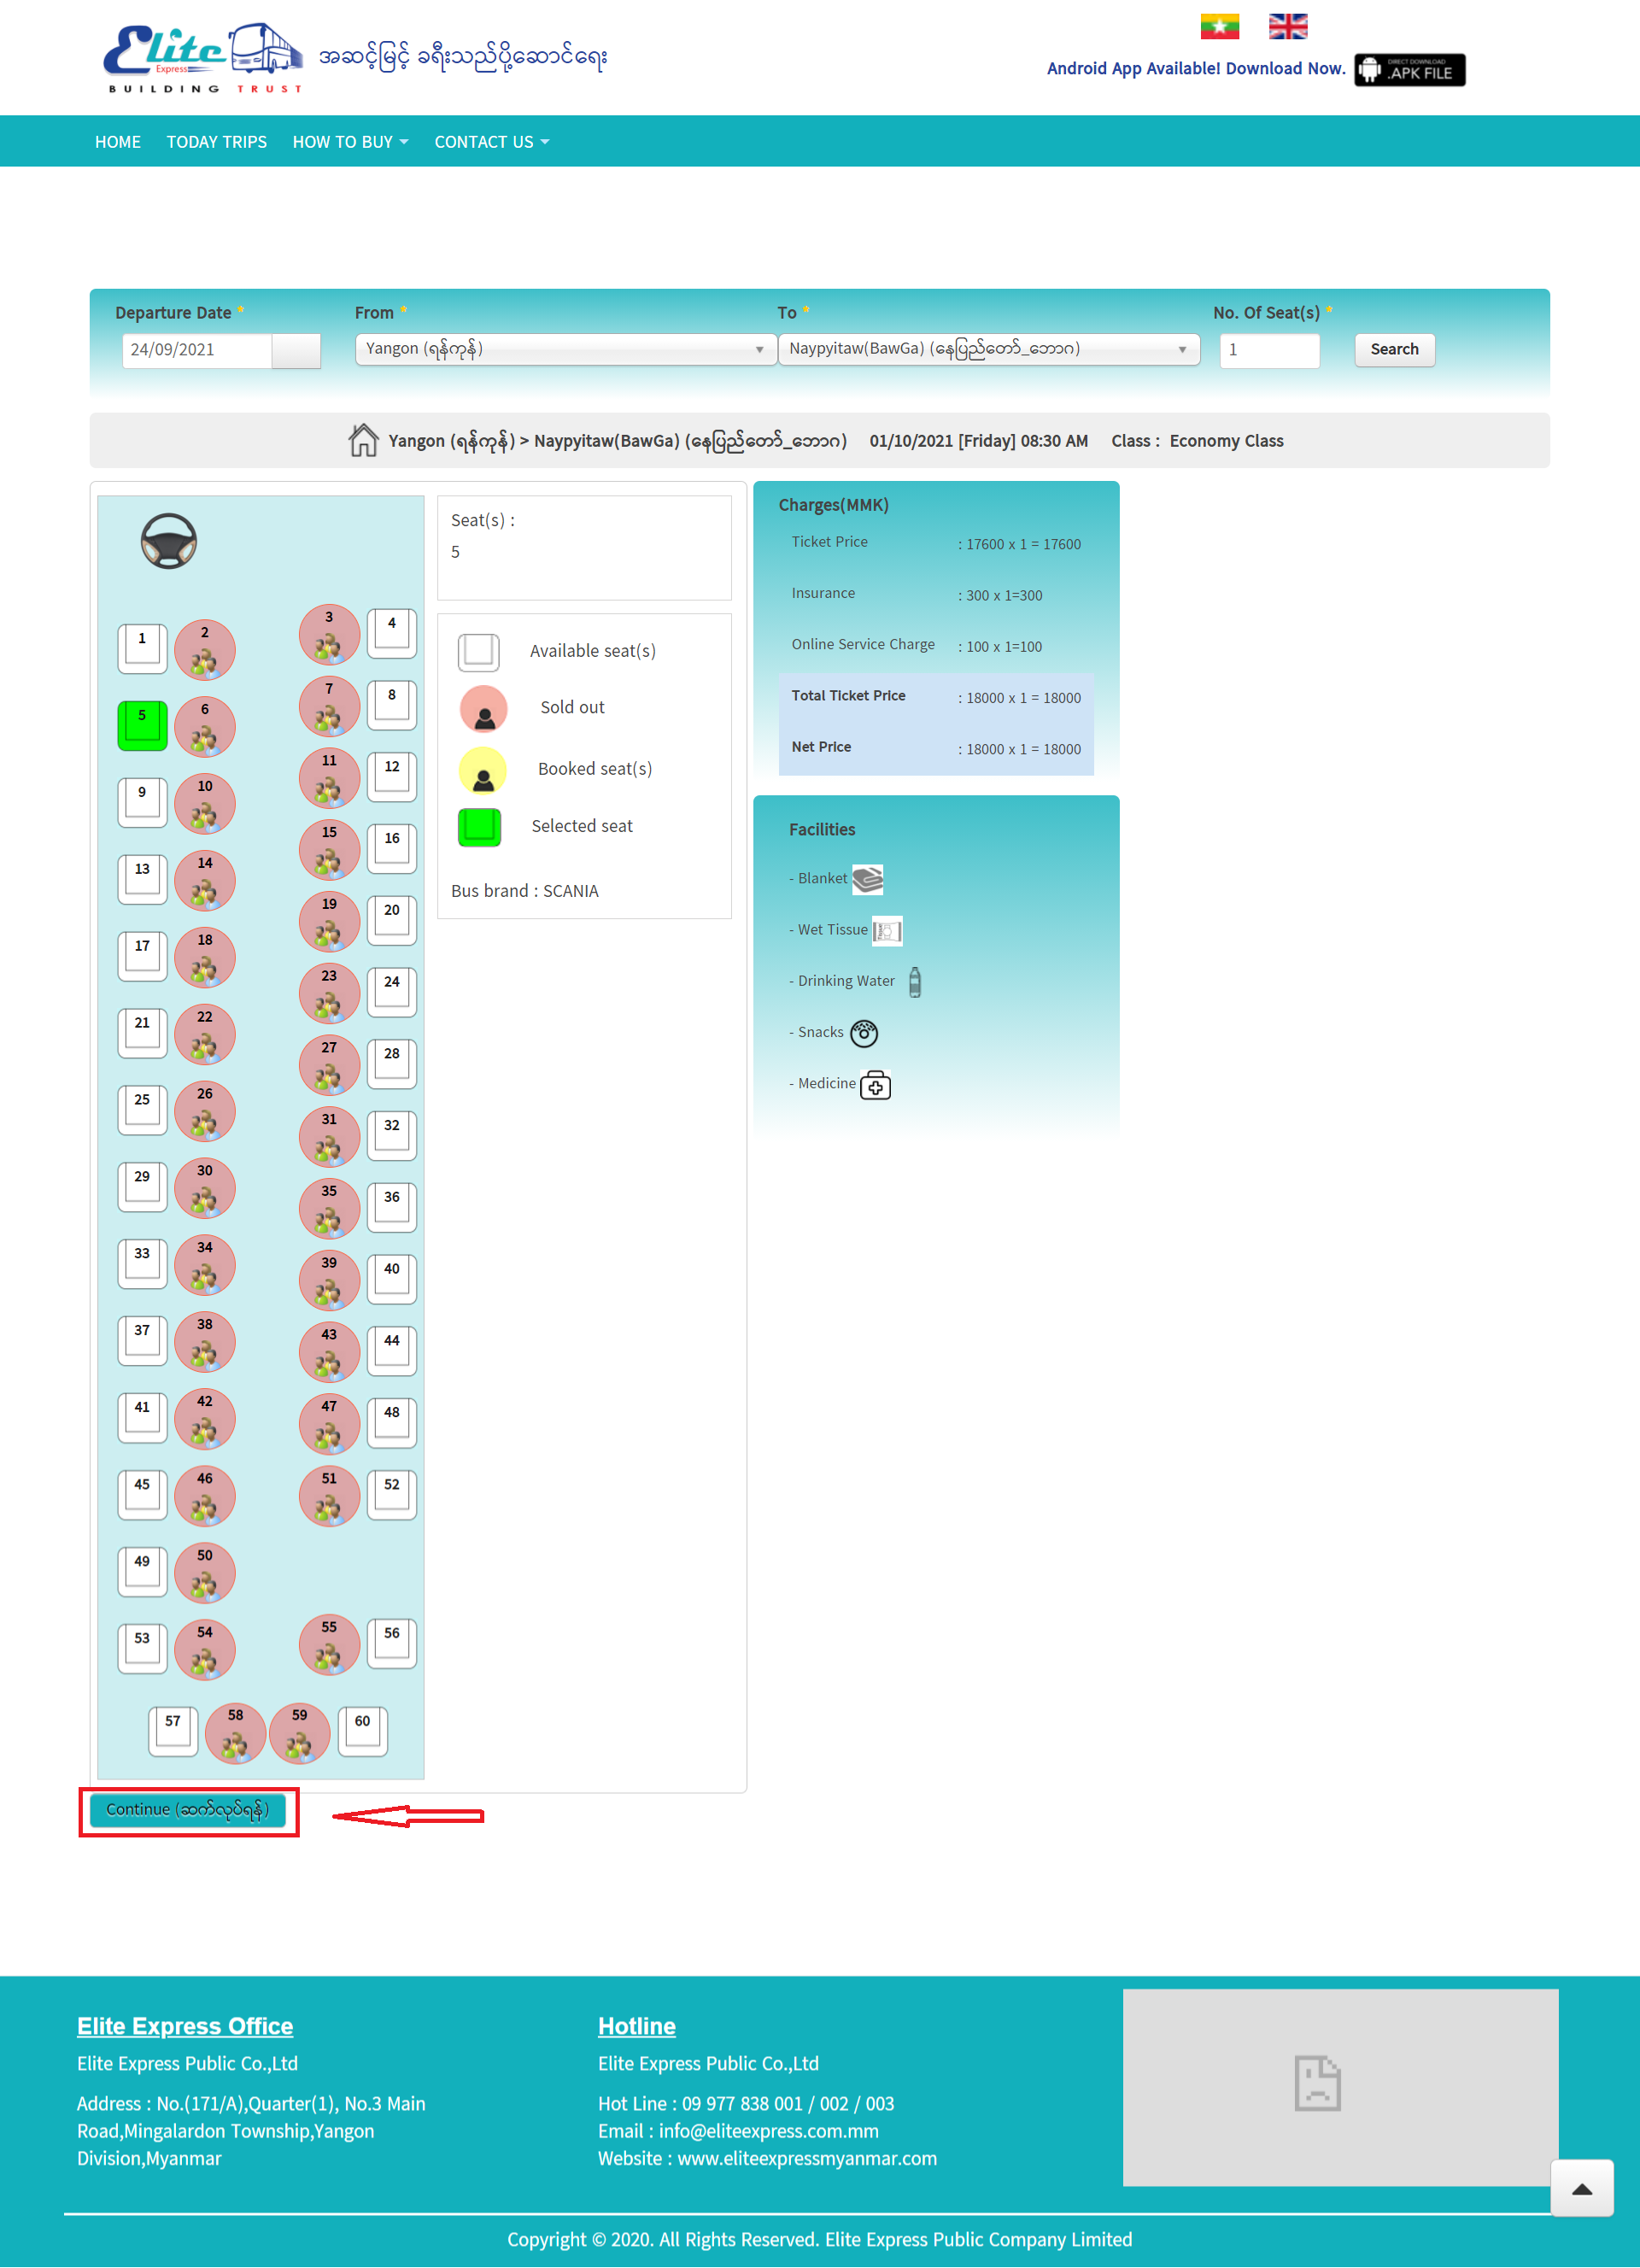Open the From city dropdown
The image size is (1640, 2268).
(565, 349)
